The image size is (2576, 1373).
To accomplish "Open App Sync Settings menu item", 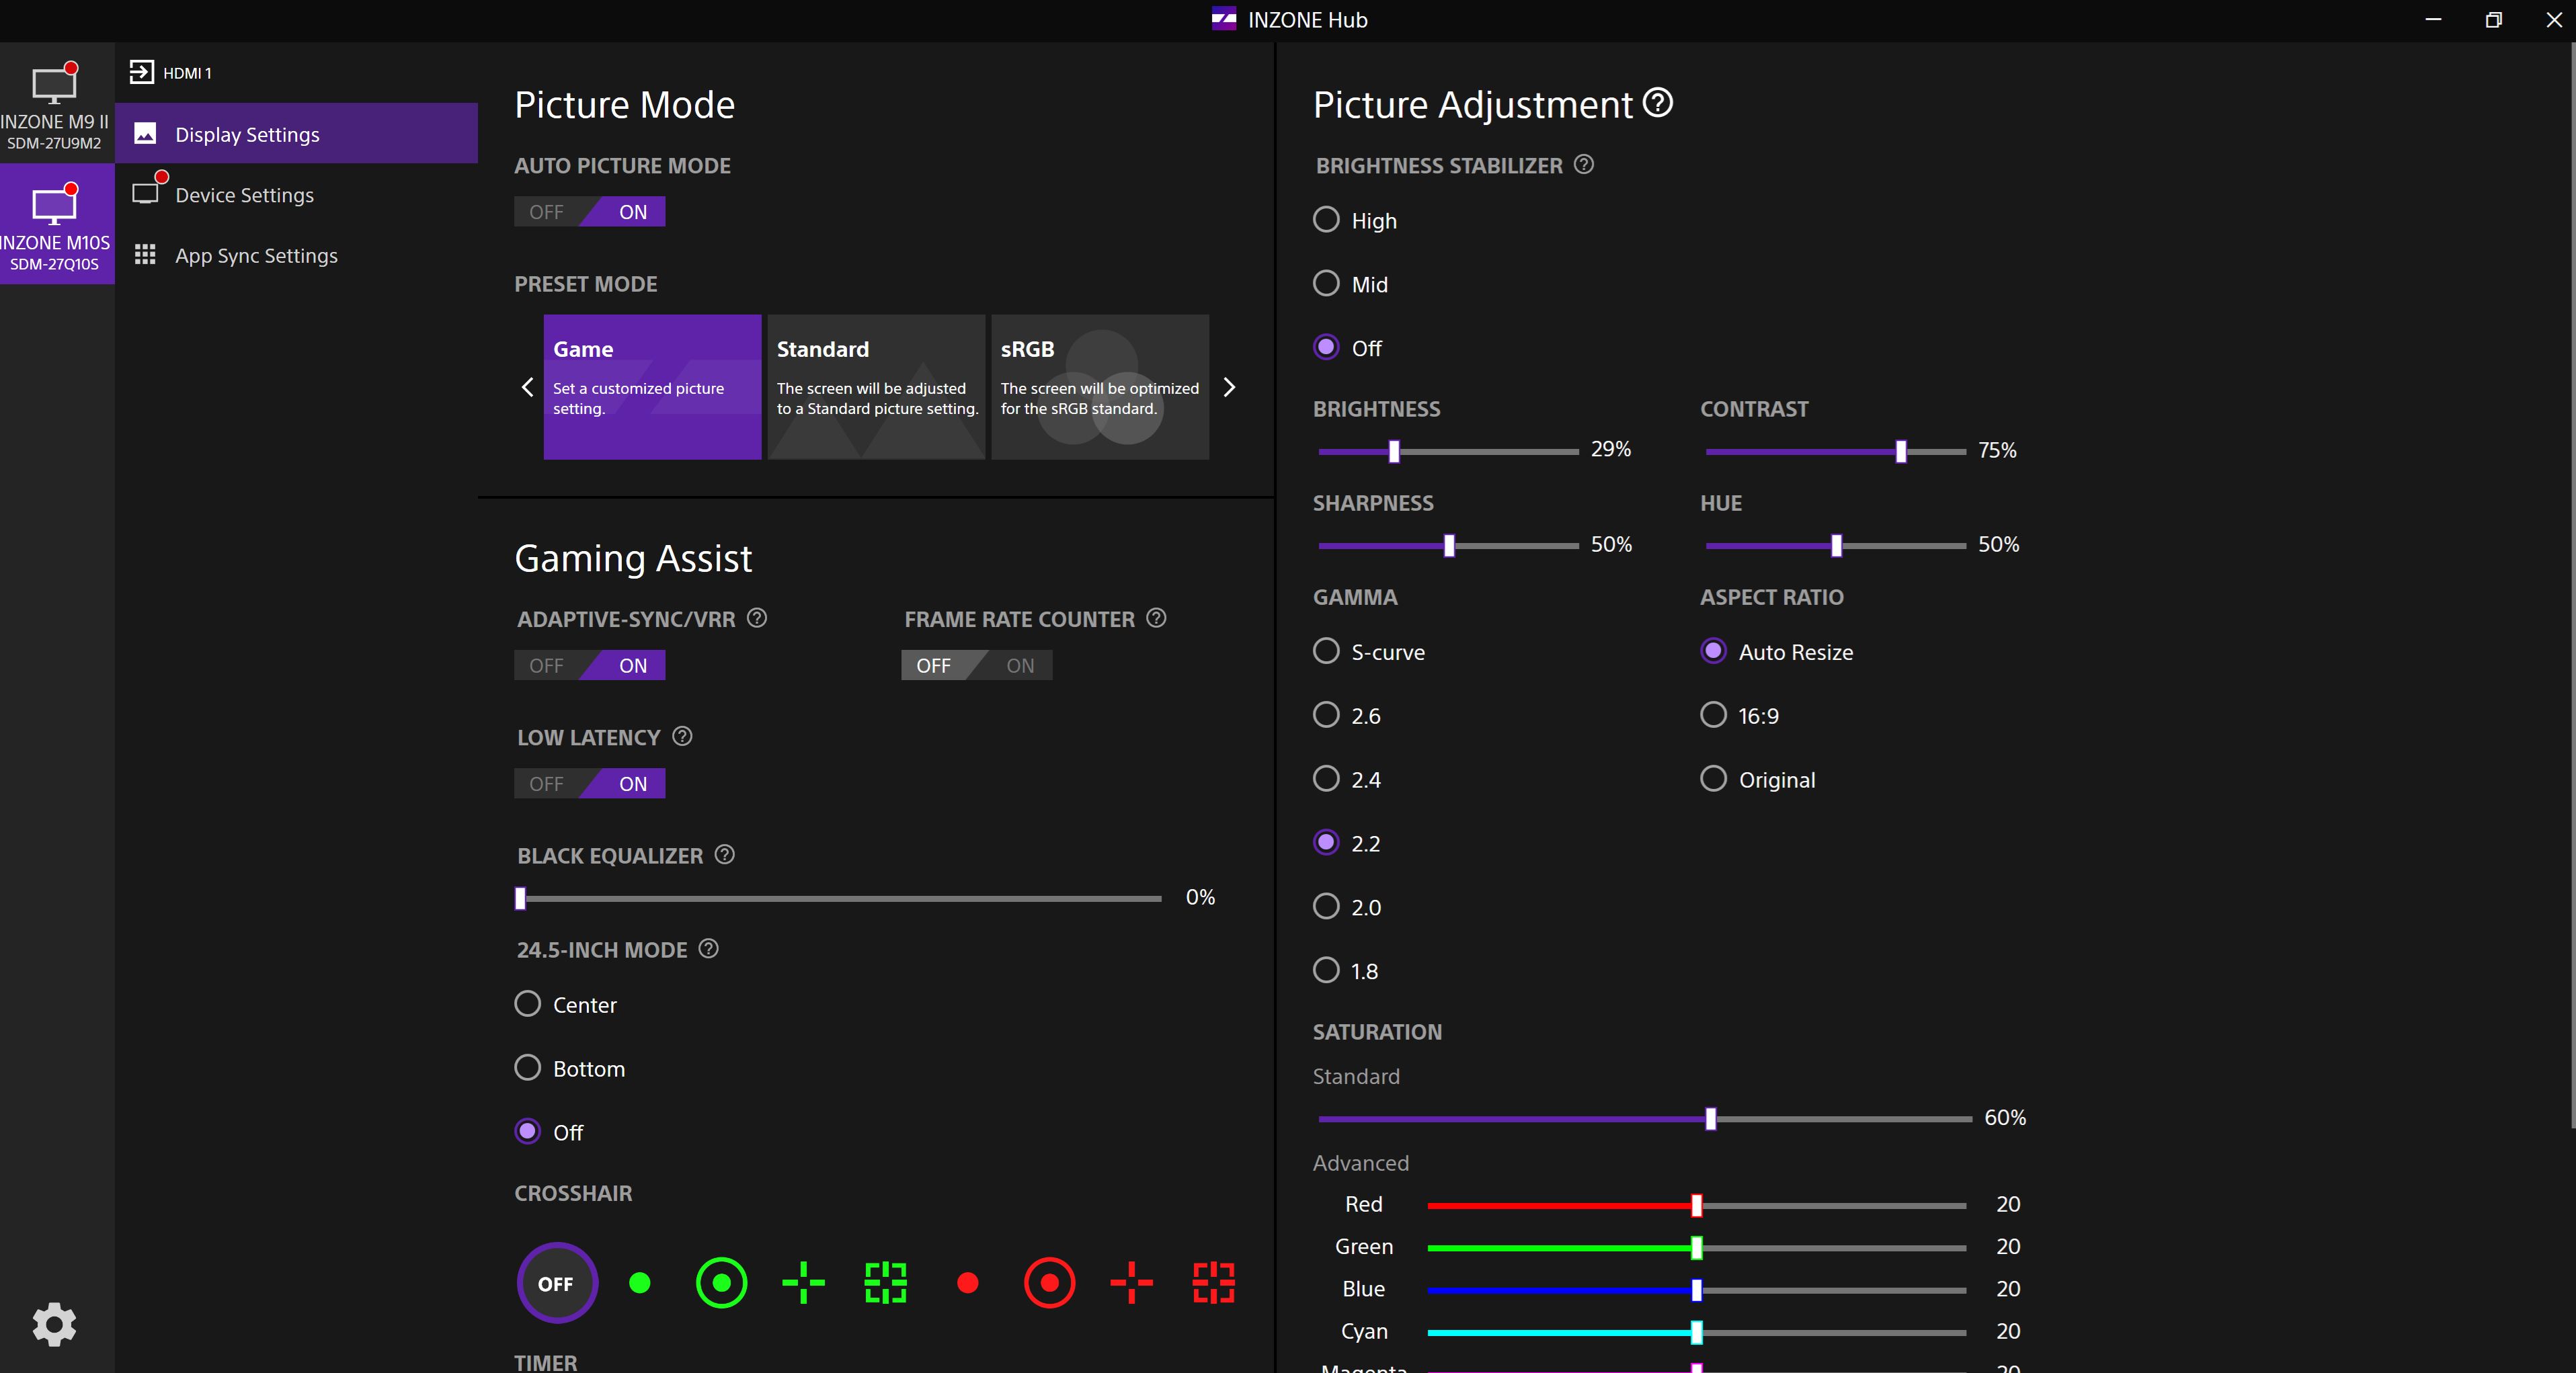I will click(x=256, y=256).
